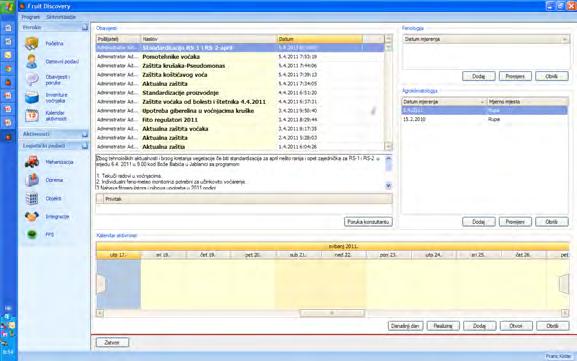Click Promijeni button under Fenologija
Viewport: 577px width, 361px height.
click(515, 77)
